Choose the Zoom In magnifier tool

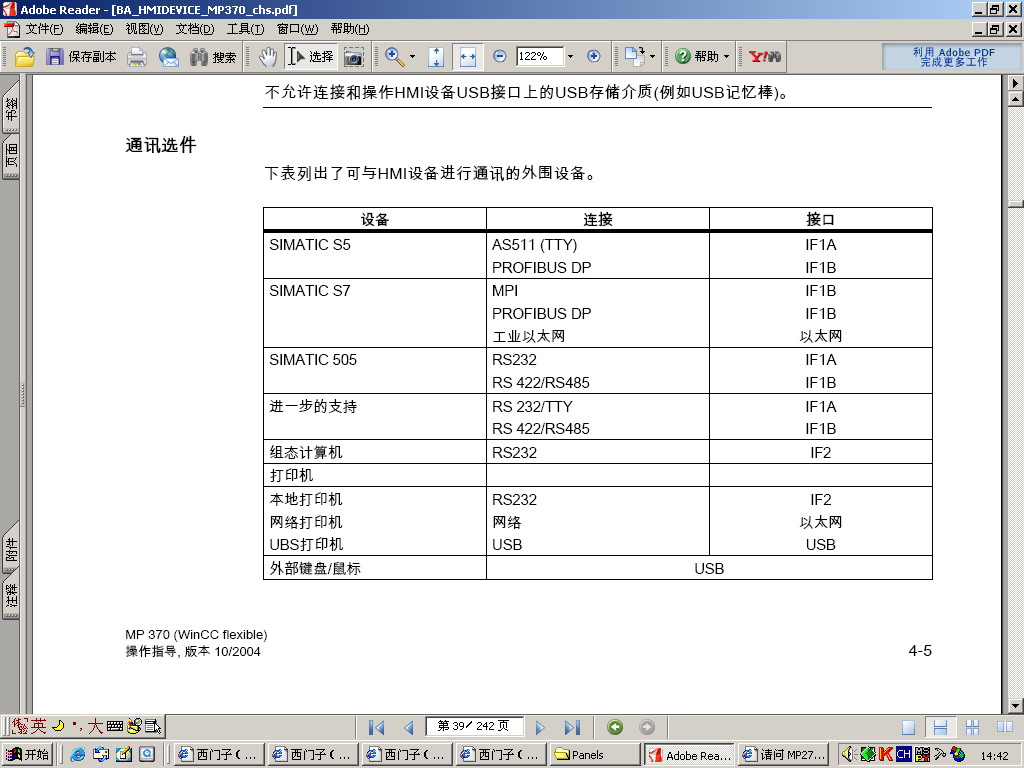coord(394,57)
